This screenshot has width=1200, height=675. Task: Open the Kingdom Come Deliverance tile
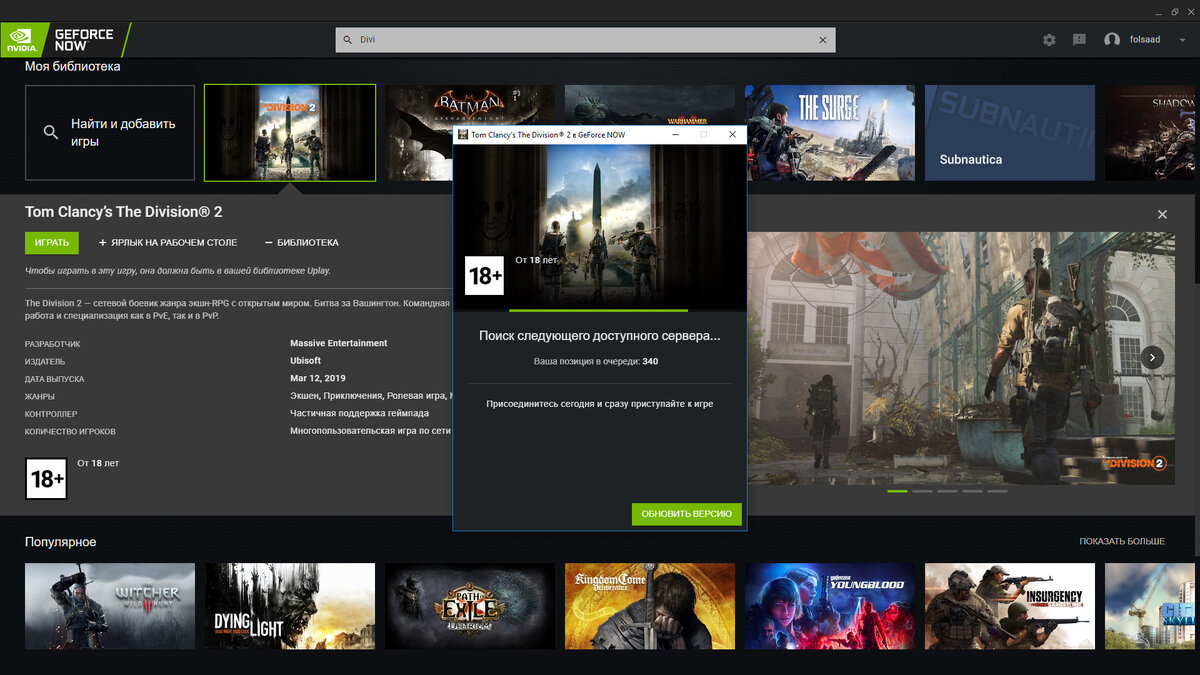point(650,606)
